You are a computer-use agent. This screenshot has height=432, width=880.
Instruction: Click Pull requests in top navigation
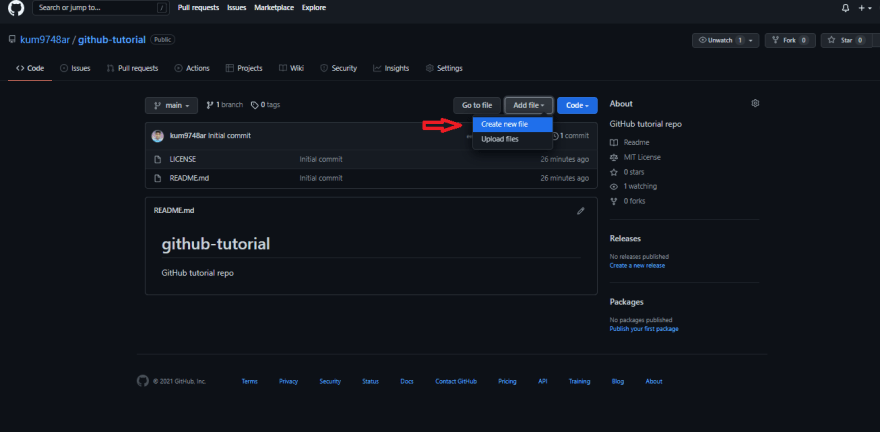pos(198,8)
